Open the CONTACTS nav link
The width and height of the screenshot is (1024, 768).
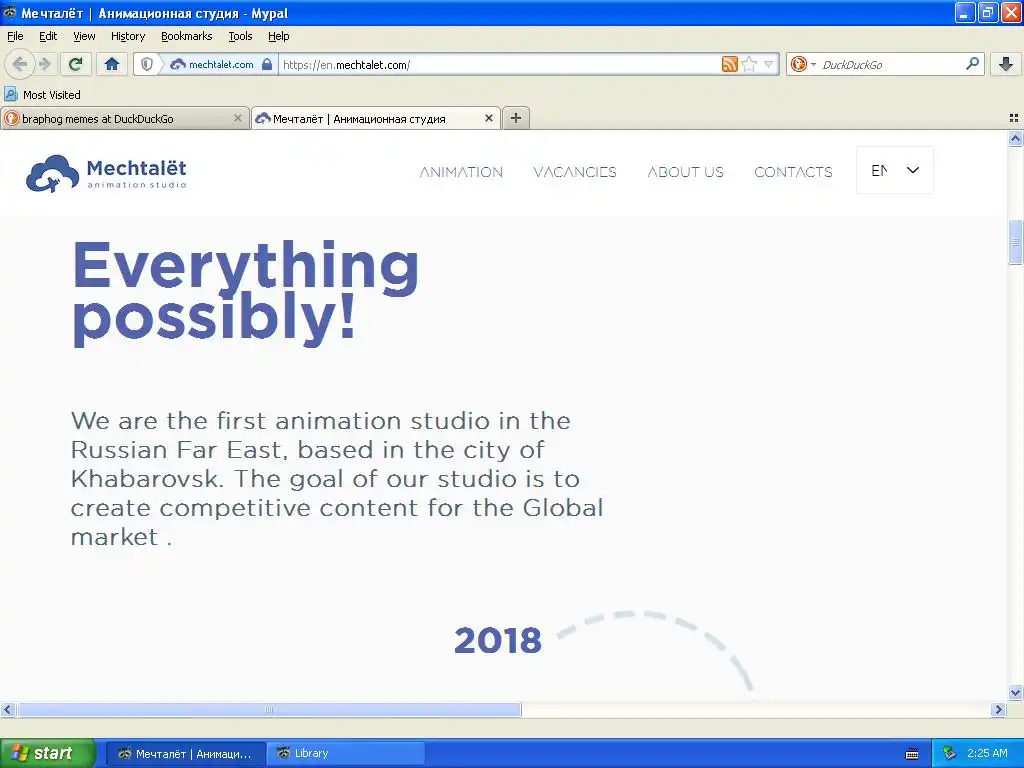pyautogui.click(x=793, y=172)
